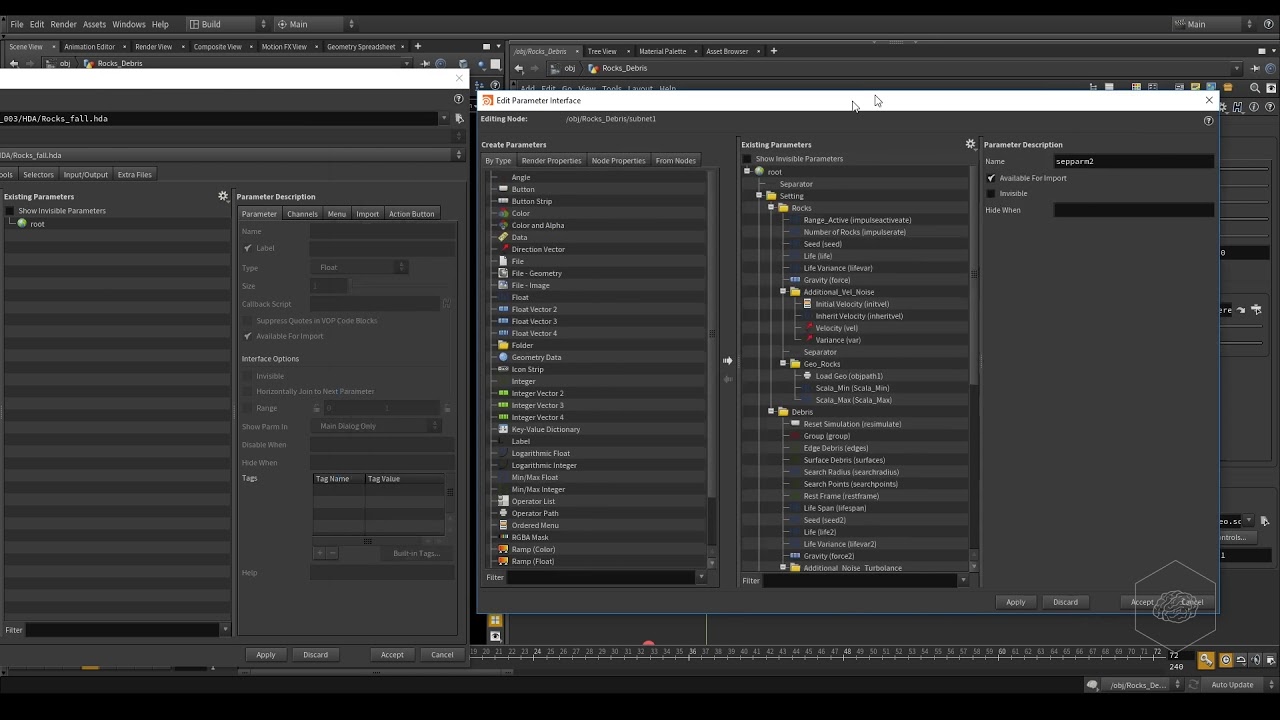
Task: Switch to the Render Properties tab
Action: point(551,161)
